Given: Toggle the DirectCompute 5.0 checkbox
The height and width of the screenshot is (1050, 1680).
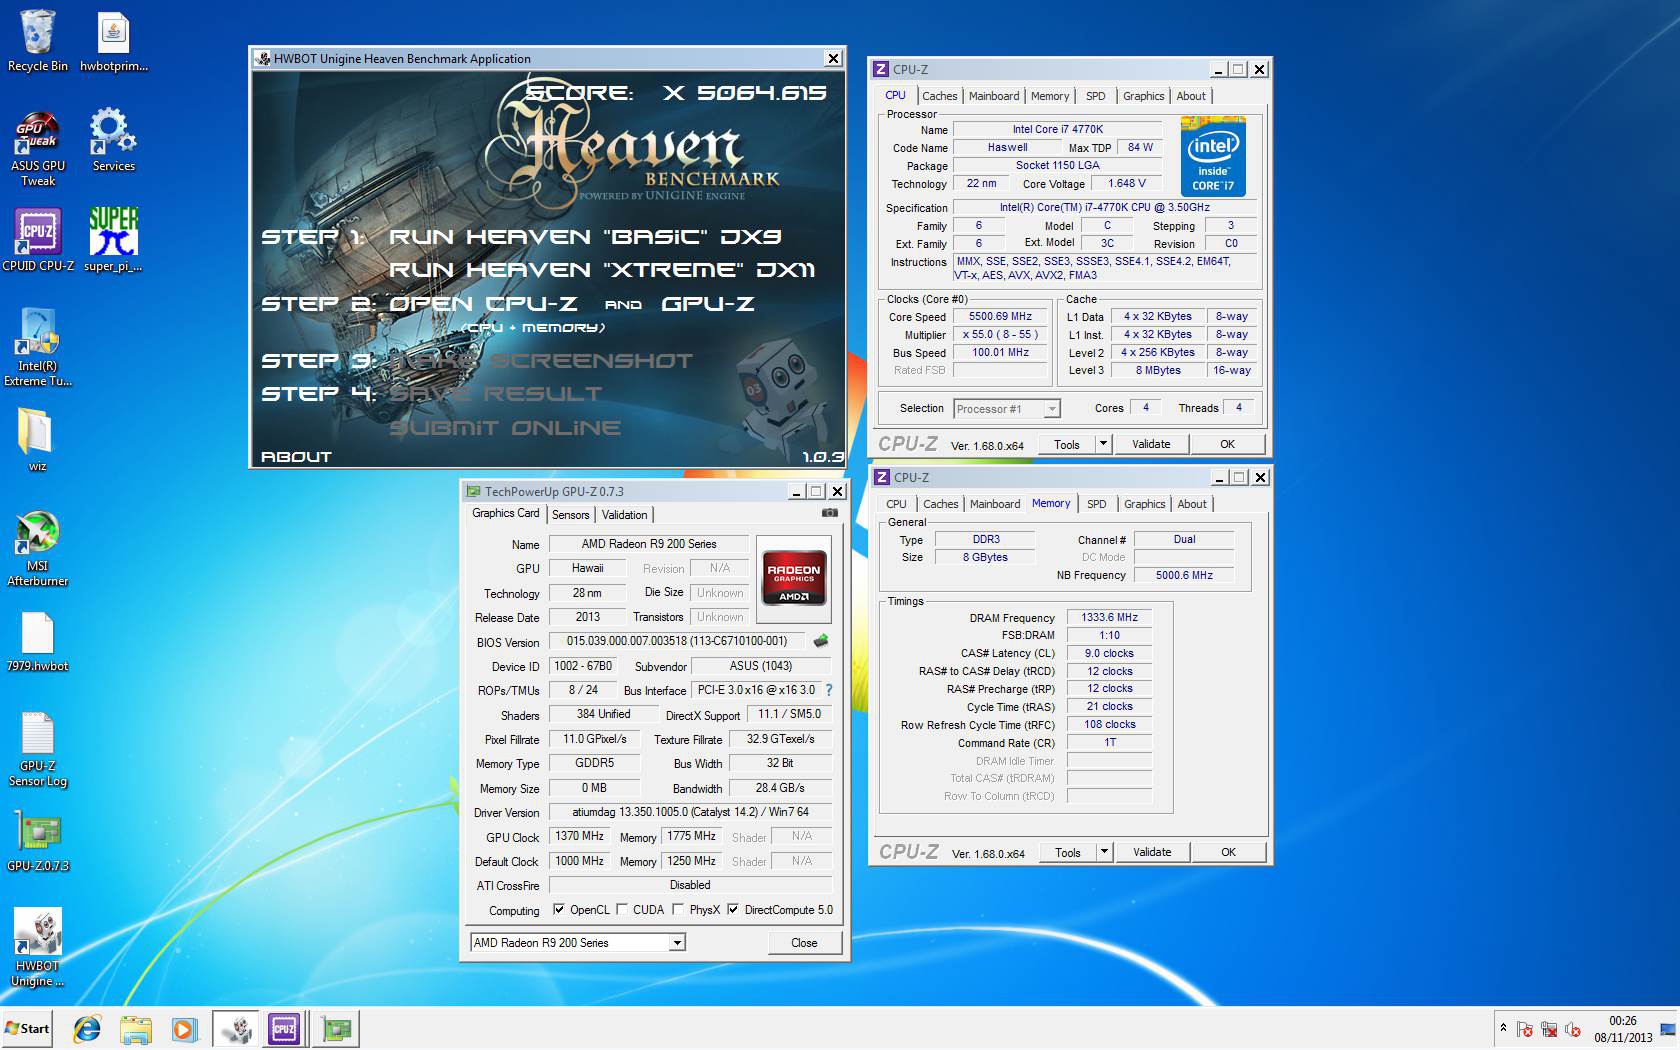Looking at the screenshot, I should pyautogui.click(x=733, y=909).
